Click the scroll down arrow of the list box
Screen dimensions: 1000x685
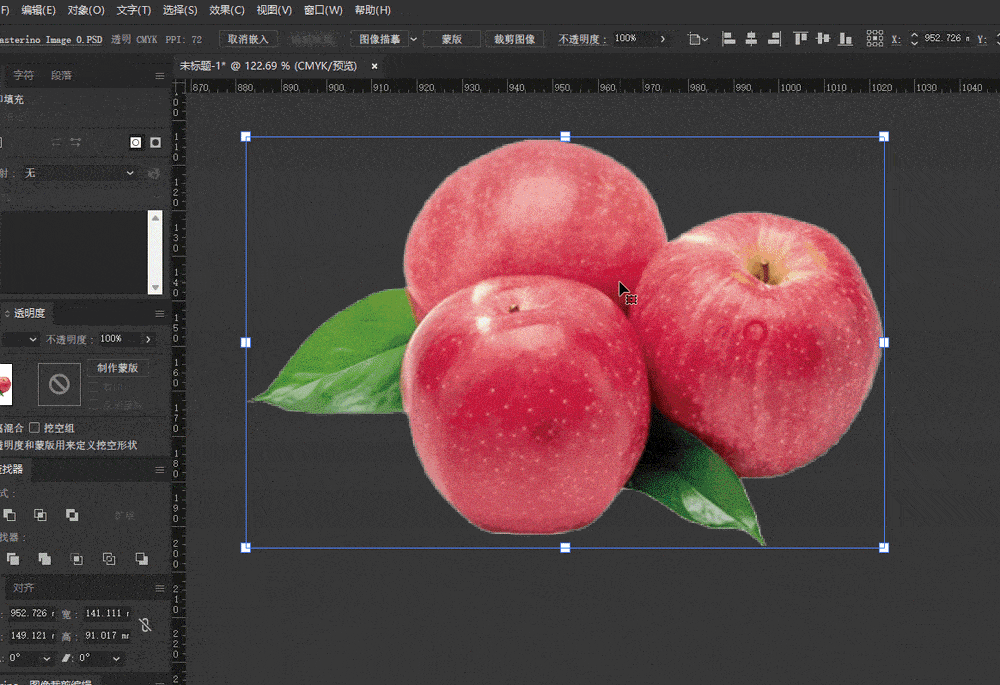pyautogui.click(x=155, y=288)
